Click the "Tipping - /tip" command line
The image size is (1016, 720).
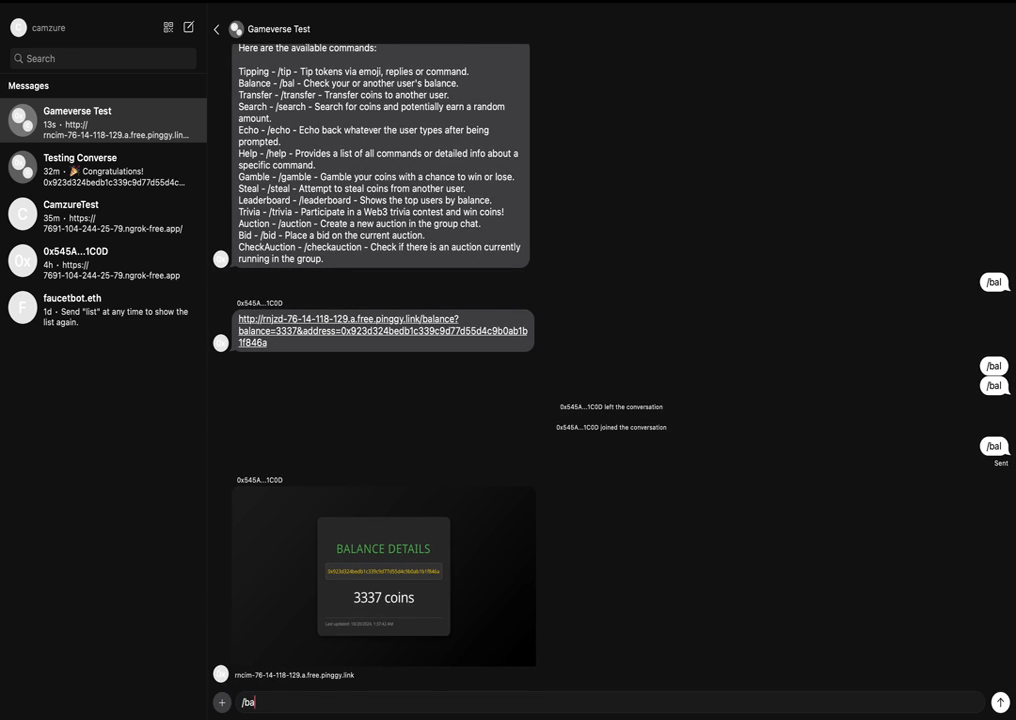[353, 72]
